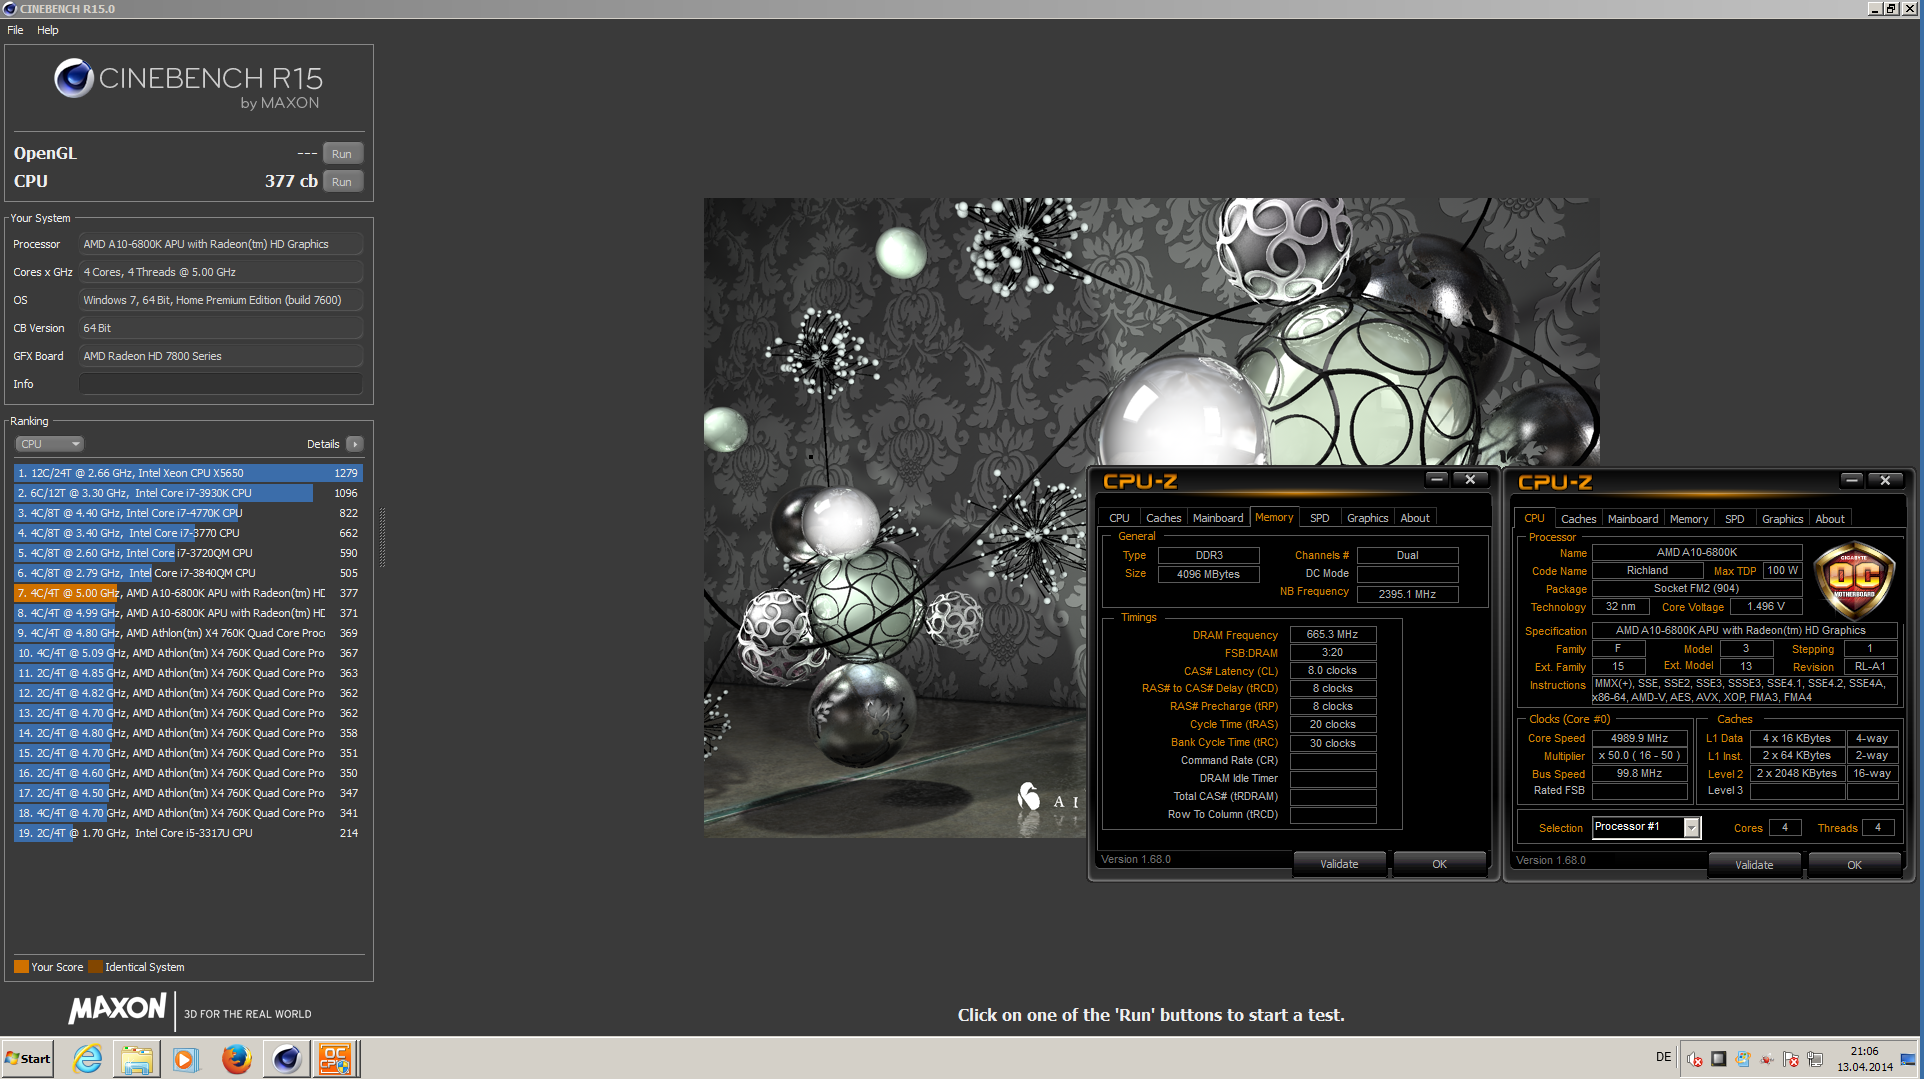This screenshot has width=1924, height=1079.
Task: Open Windows Explorer folder icon in taskbar
Action: click(x=137, y=1058)
